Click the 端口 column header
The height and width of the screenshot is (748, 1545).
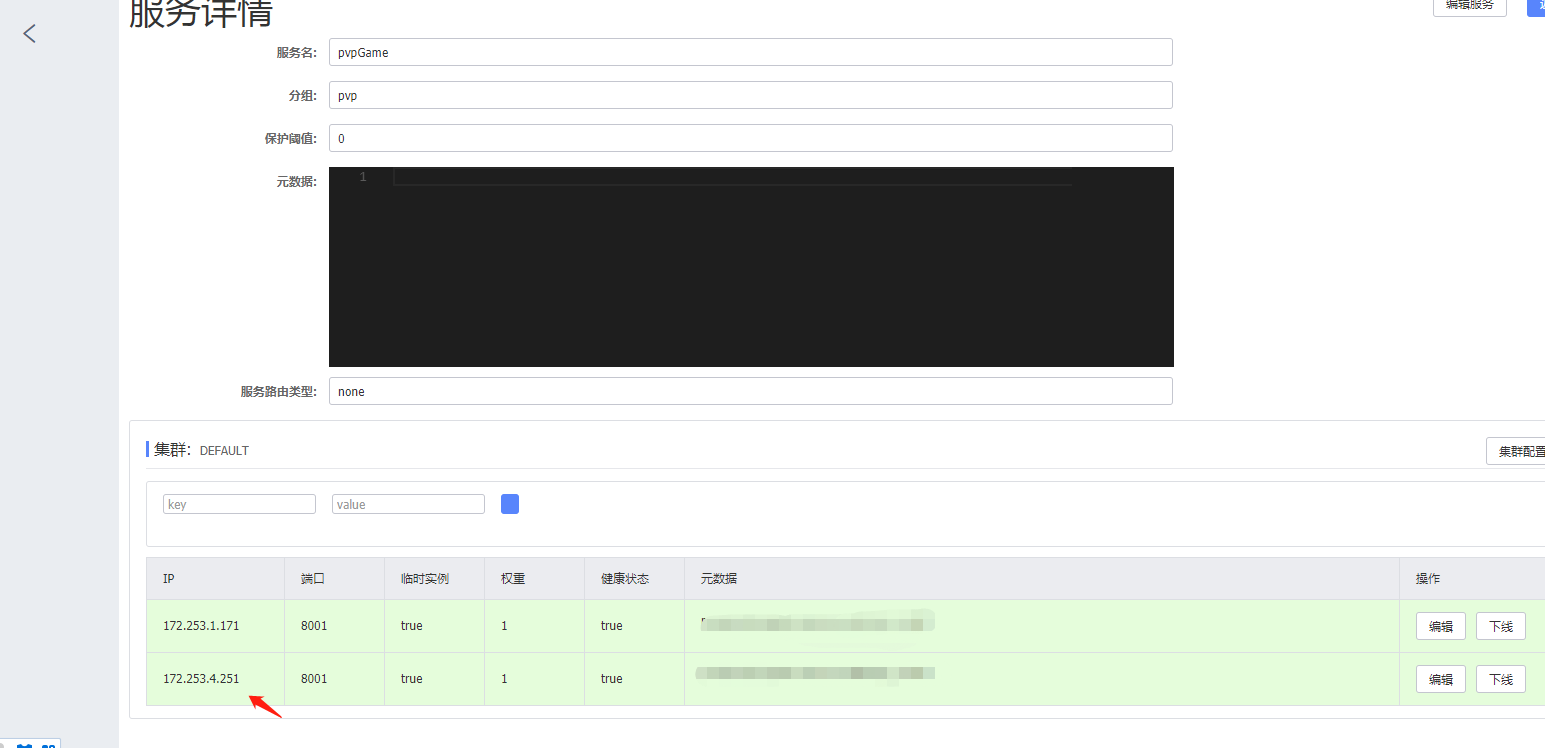(x=313, y=579)
